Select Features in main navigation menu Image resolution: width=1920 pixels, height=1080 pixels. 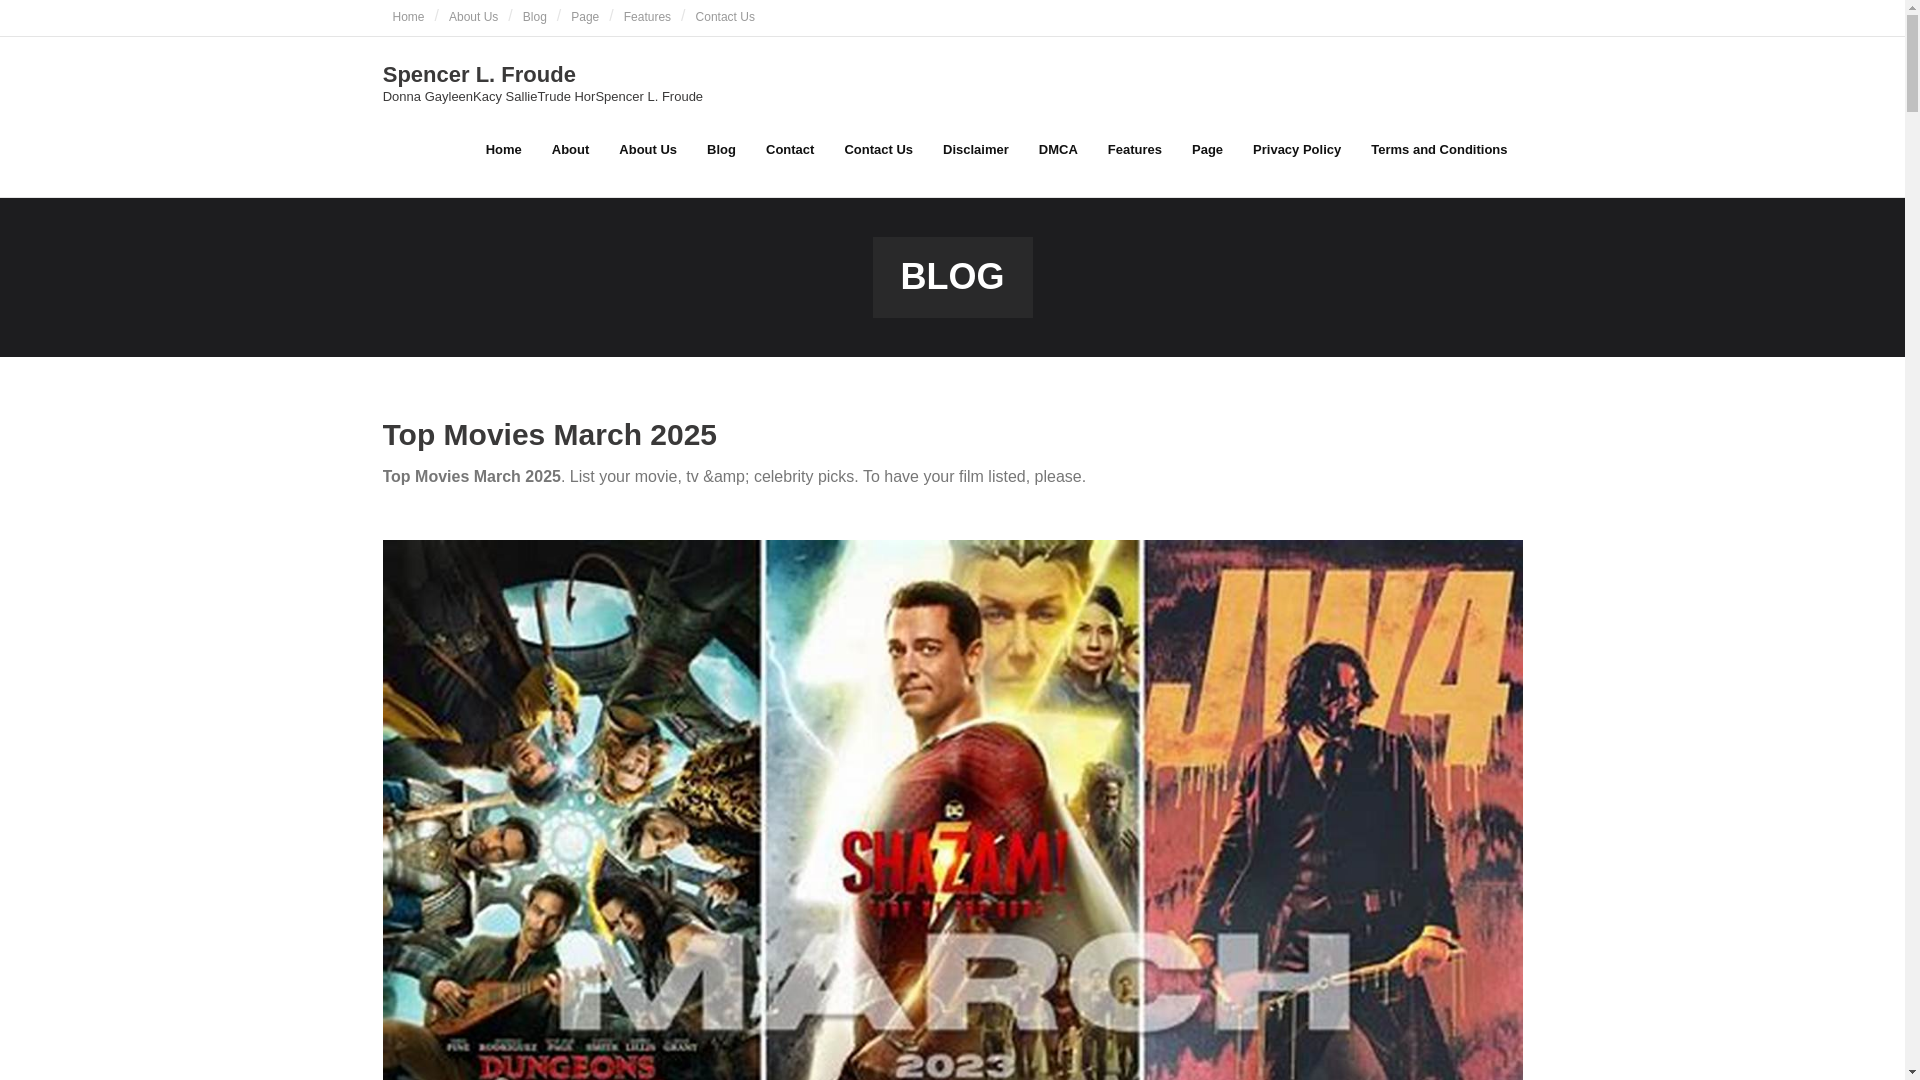pyautogui.click(x=1134, y=150)
